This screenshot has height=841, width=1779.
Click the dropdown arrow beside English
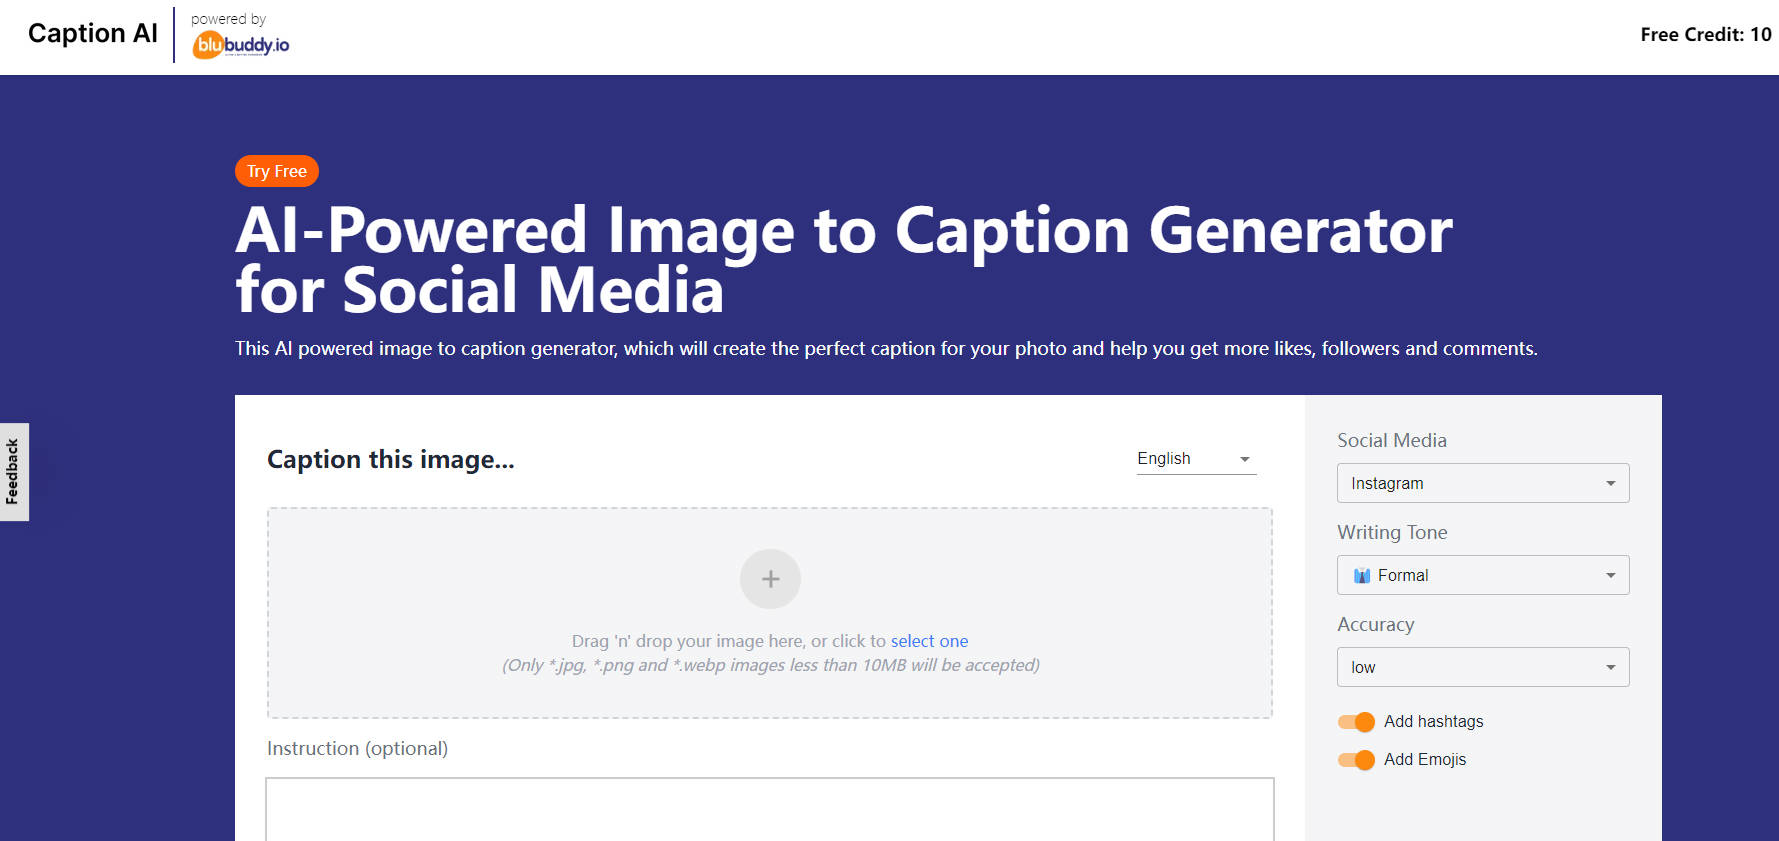click(1244, 458)
